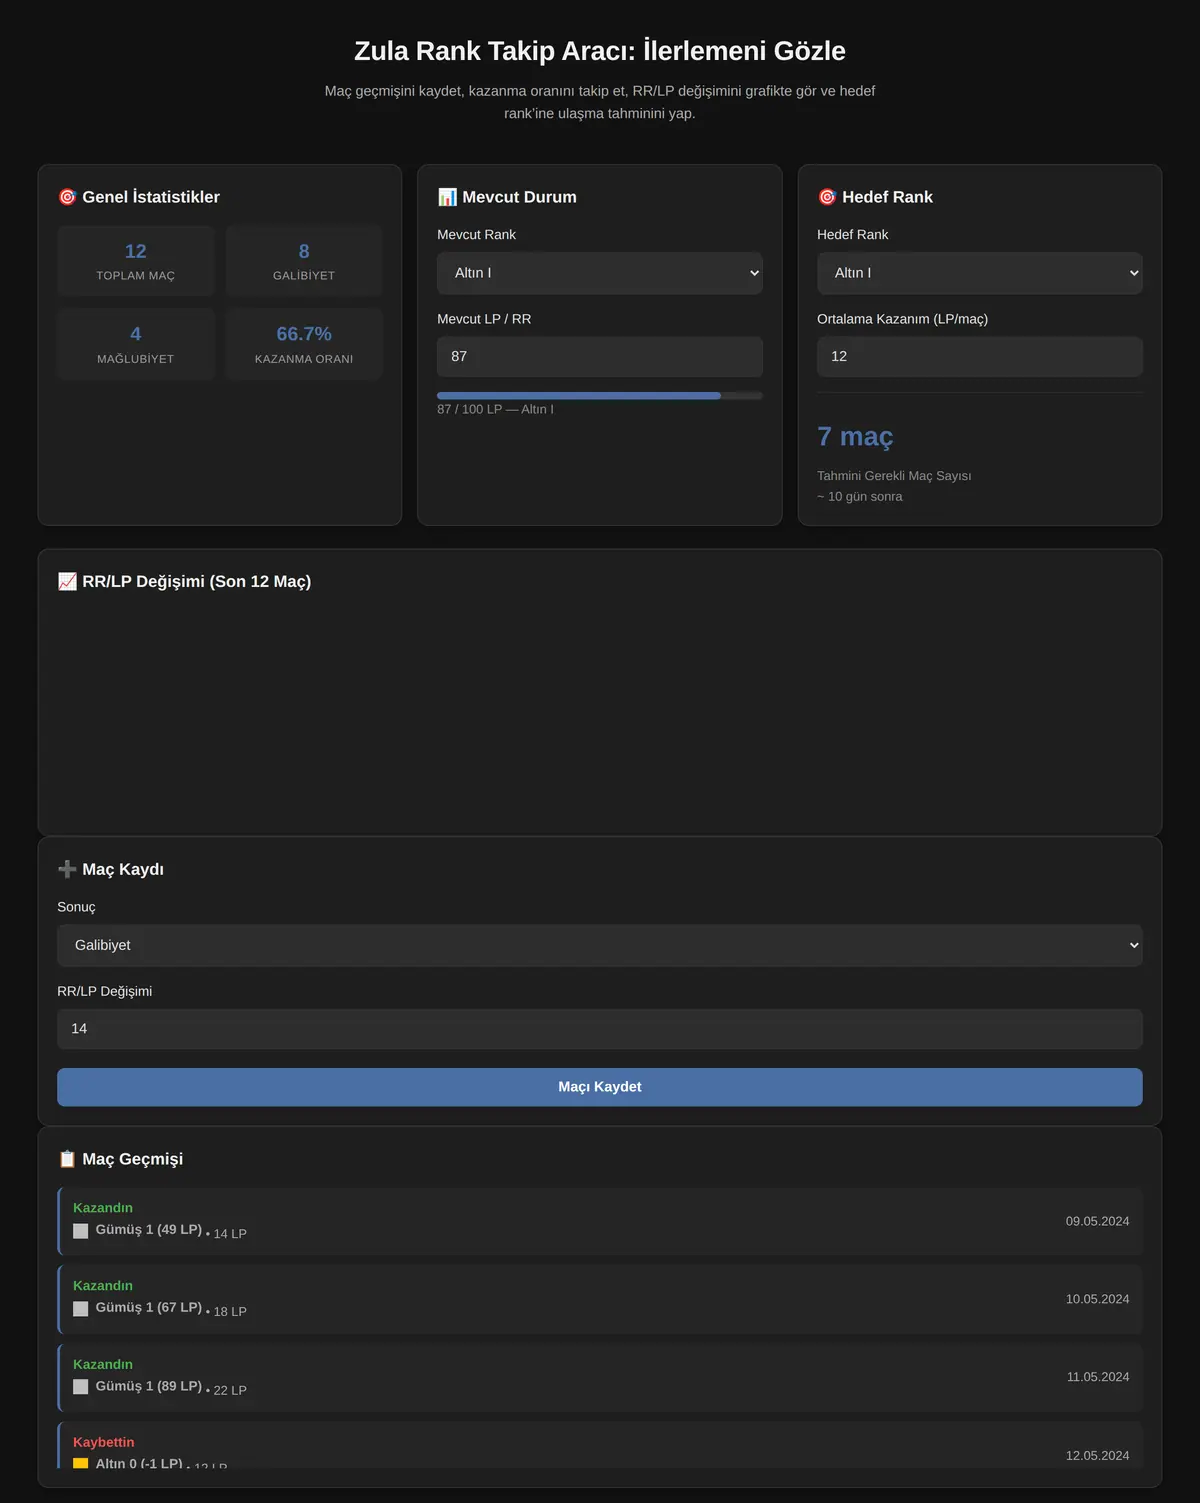
Task: Click the "22 LP" value in match history
Action: coord(230,1390)
